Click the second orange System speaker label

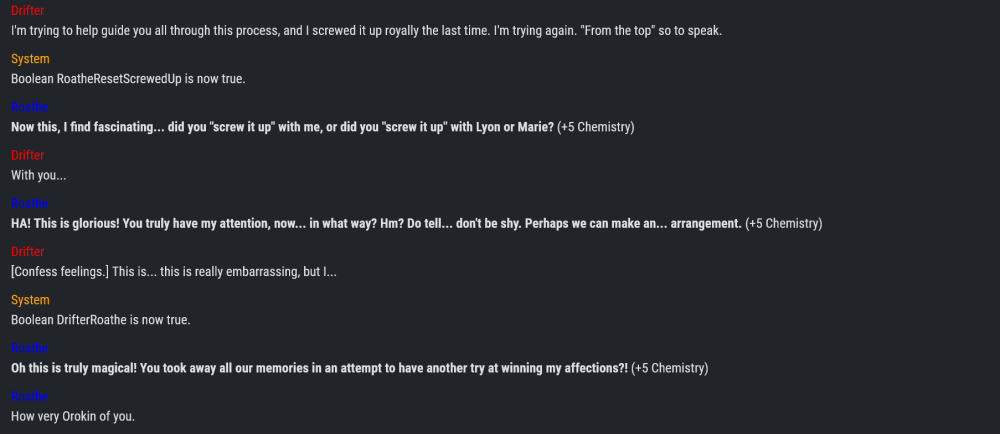pyautogui.click(x=30, y=300)
